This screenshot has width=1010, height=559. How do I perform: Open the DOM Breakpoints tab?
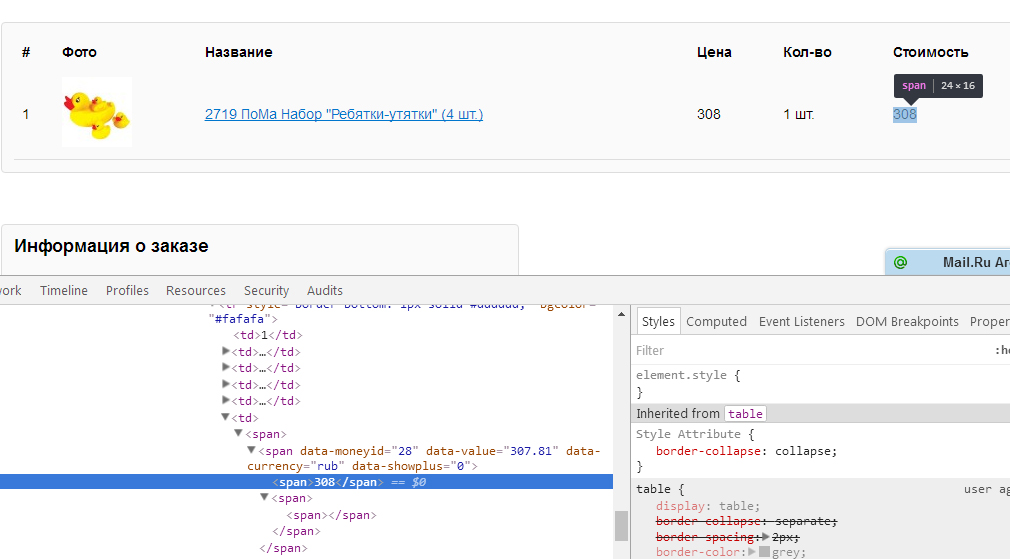coord(907,321)
